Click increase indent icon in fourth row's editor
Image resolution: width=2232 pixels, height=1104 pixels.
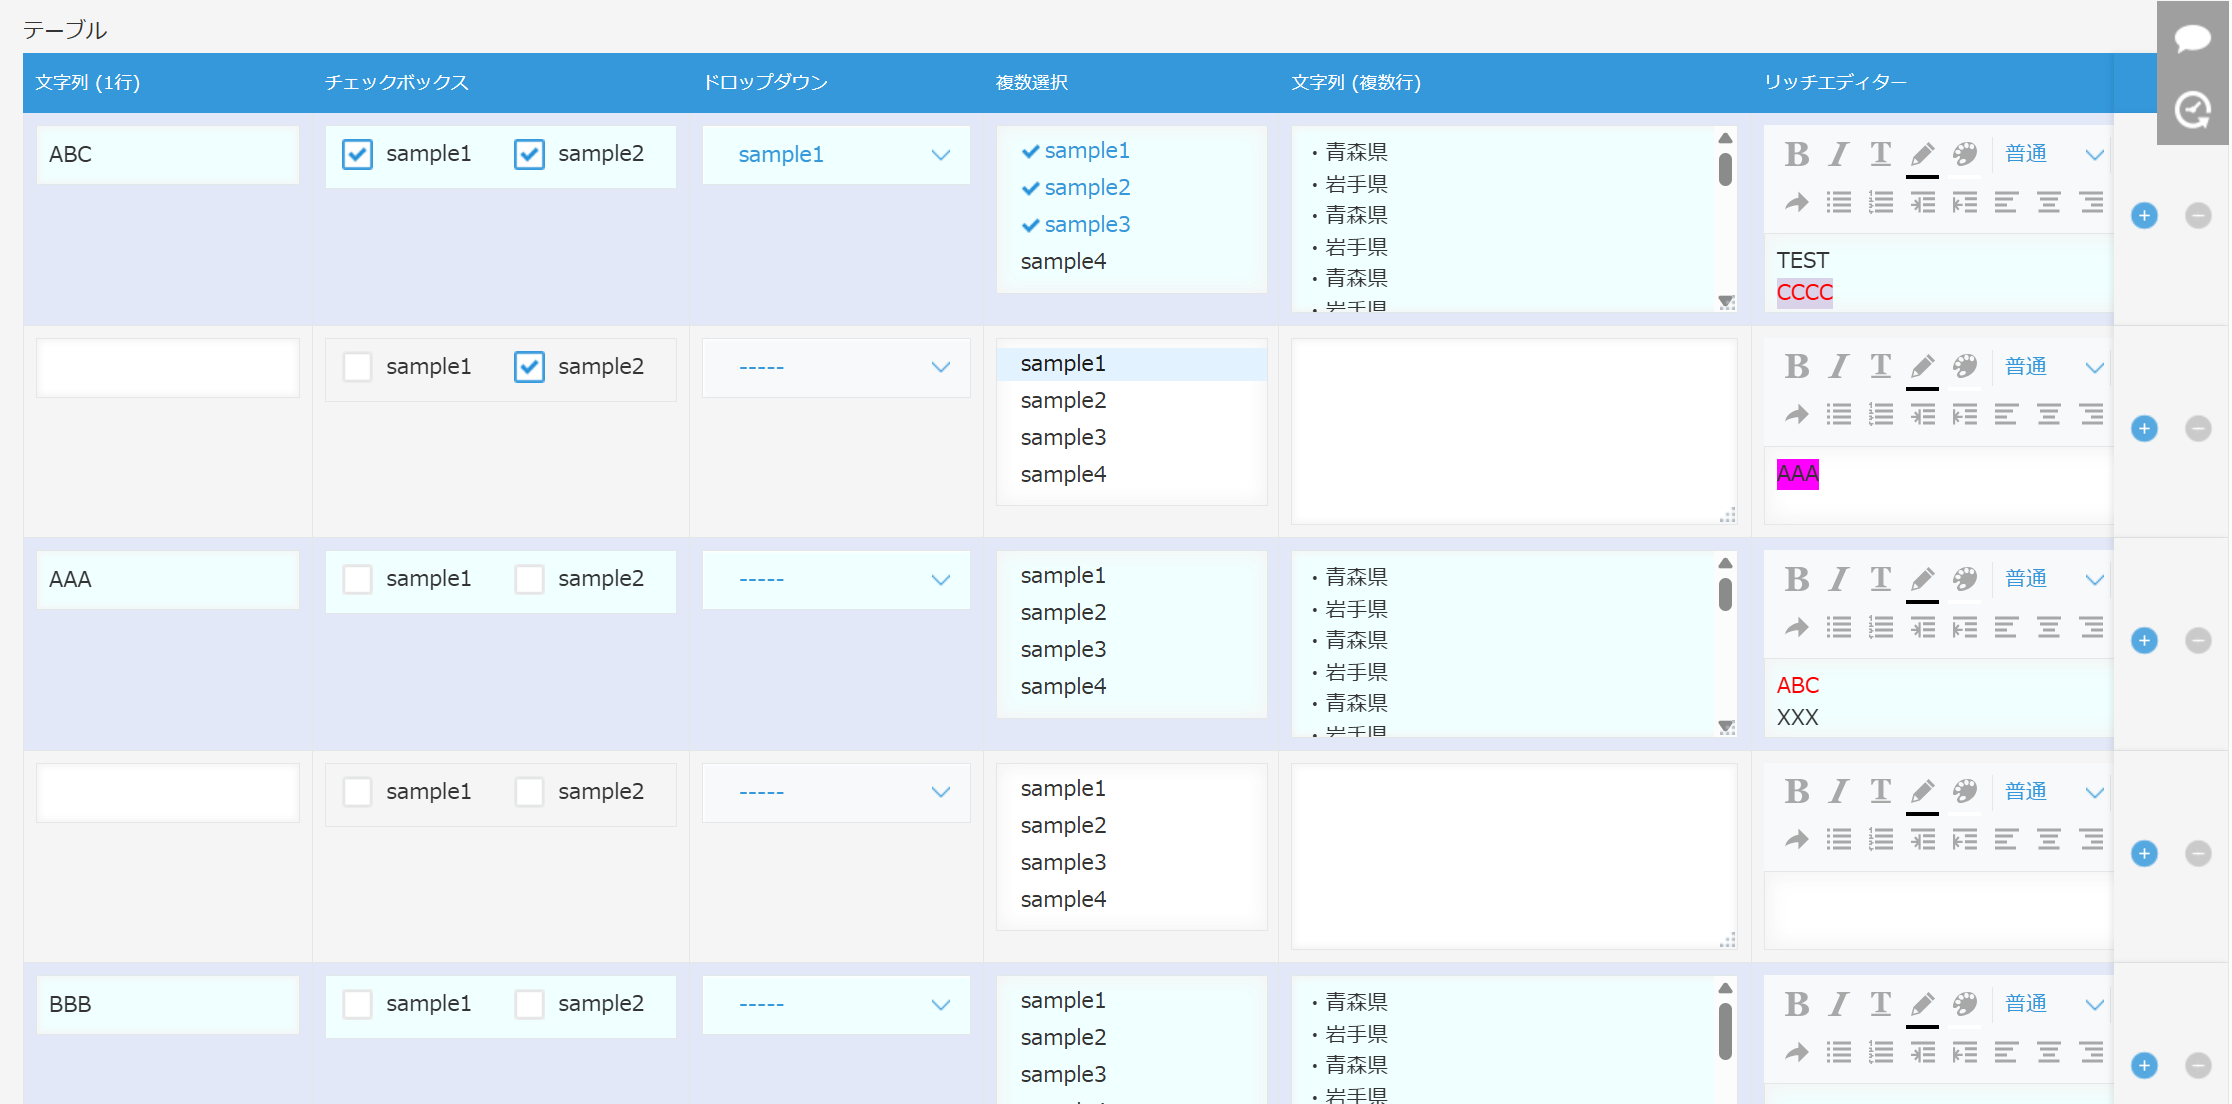point(1922,840)
